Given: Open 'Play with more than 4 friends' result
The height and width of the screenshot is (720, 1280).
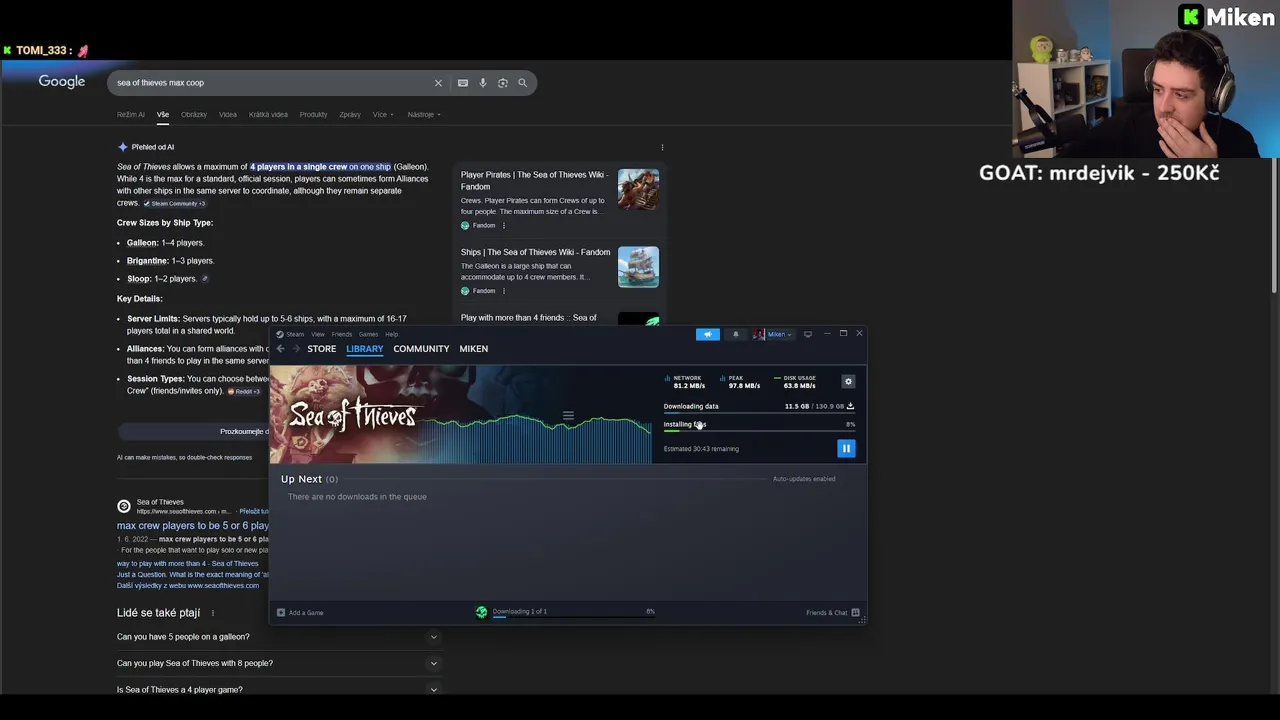Looking at the screenshot, I should pos(528,318).
